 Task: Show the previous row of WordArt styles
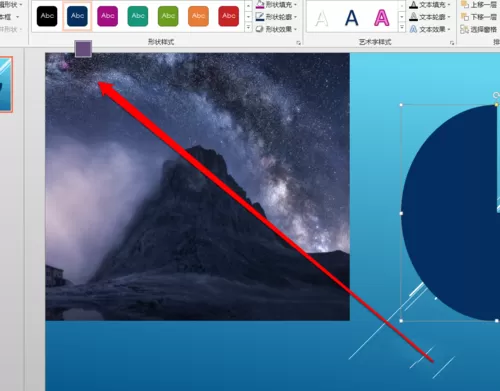click(x=402, y=6)
